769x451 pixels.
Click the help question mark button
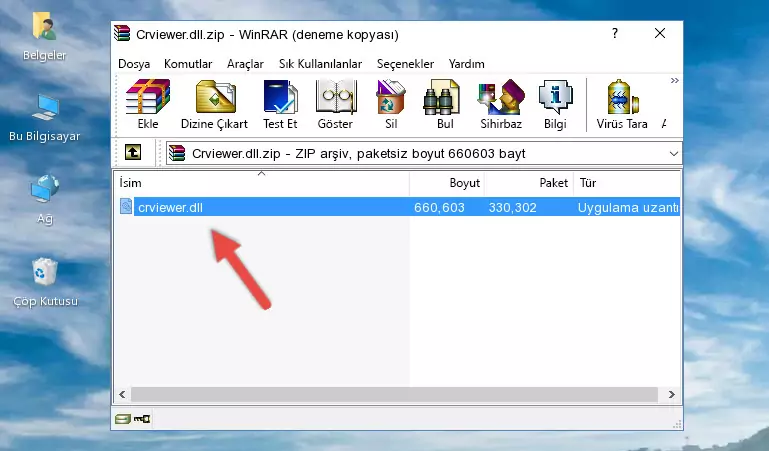pyautogui.click(x=615, y=33)
